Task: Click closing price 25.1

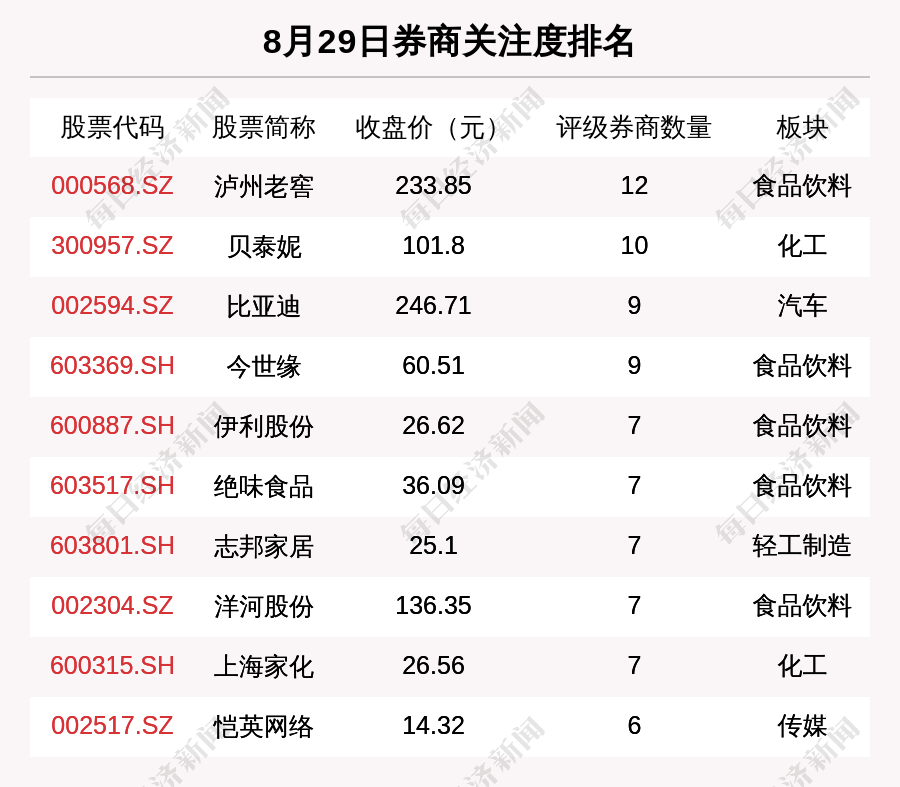Action: 433,545
